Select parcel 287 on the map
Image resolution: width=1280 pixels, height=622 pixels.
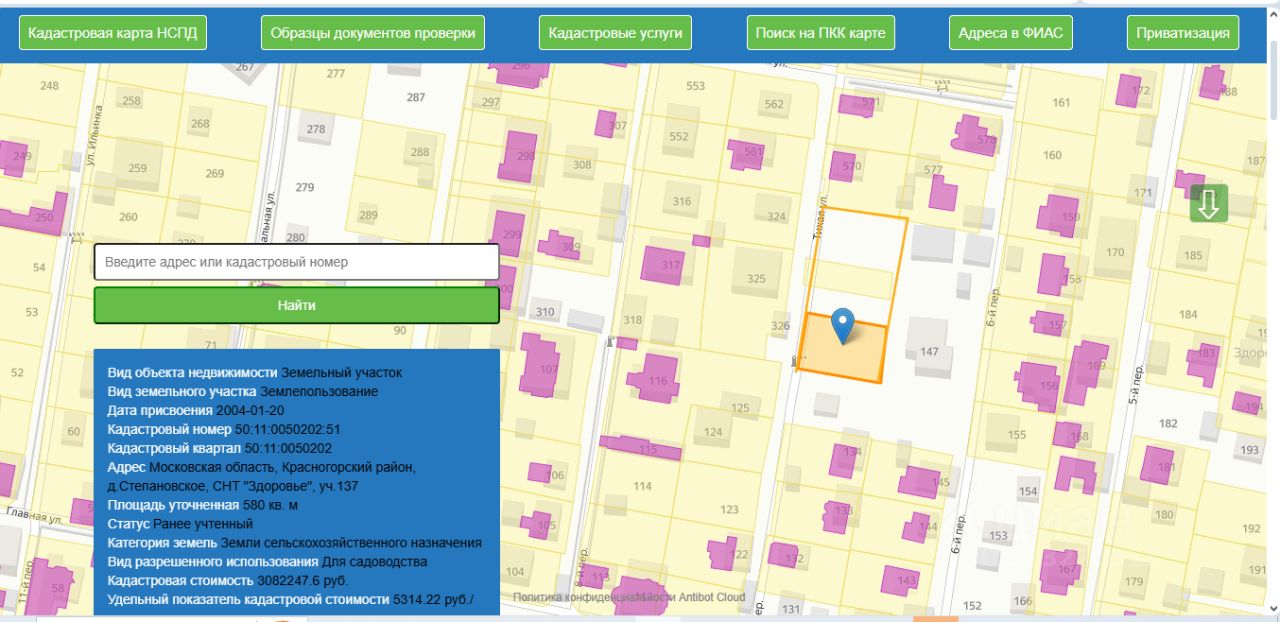coord(416,97)
